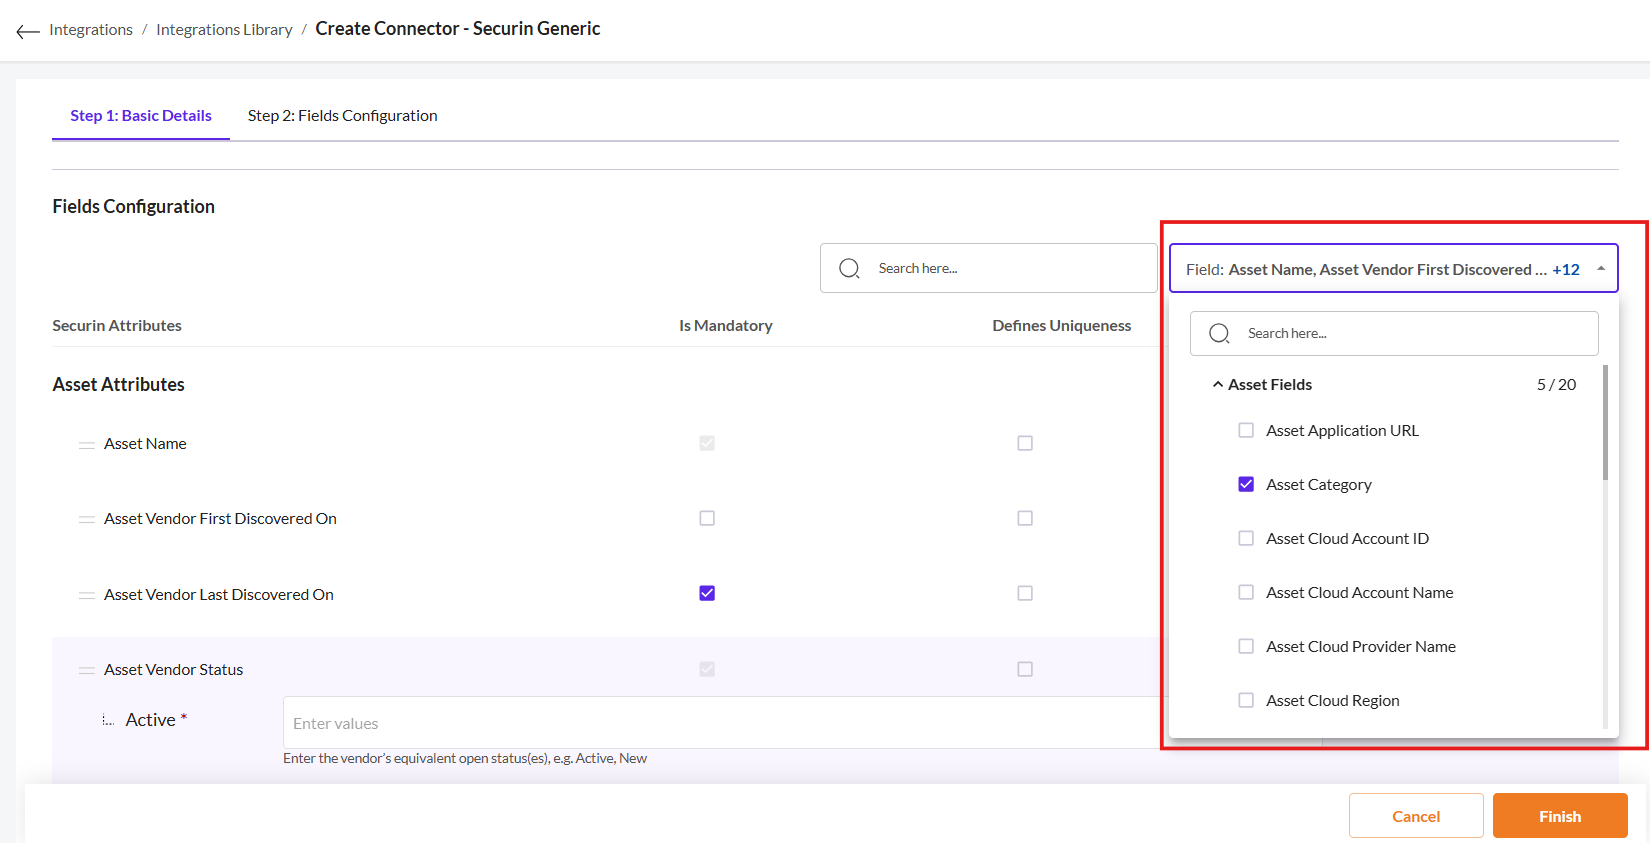
Task: Uncheck the Asset Category checkbox
Action: click(1246, 484)
